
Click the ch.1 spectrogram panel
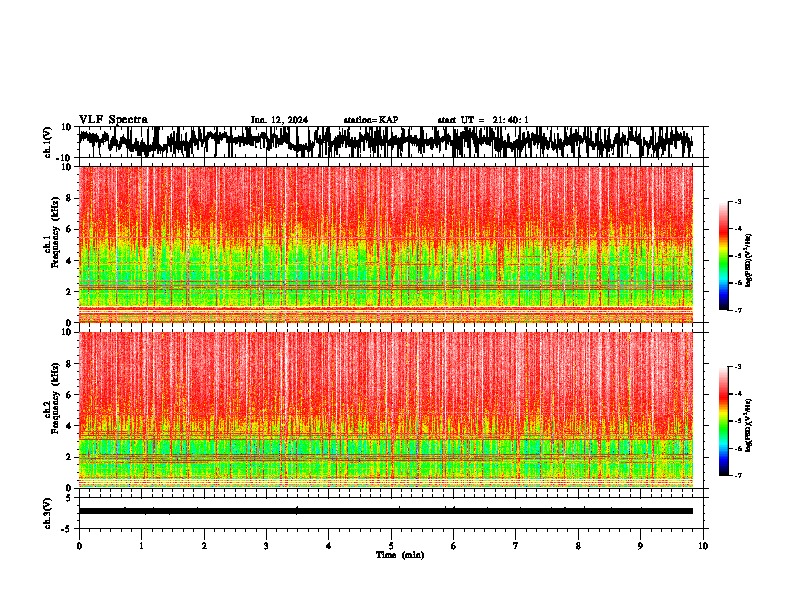pyautogui.click(x=386, y=244)
